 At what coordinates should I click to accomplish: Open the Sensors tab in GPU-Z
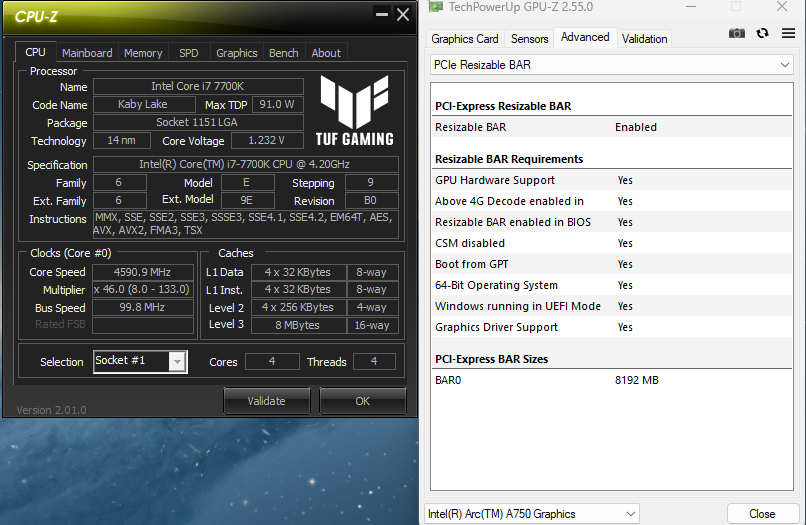point(529,39)
